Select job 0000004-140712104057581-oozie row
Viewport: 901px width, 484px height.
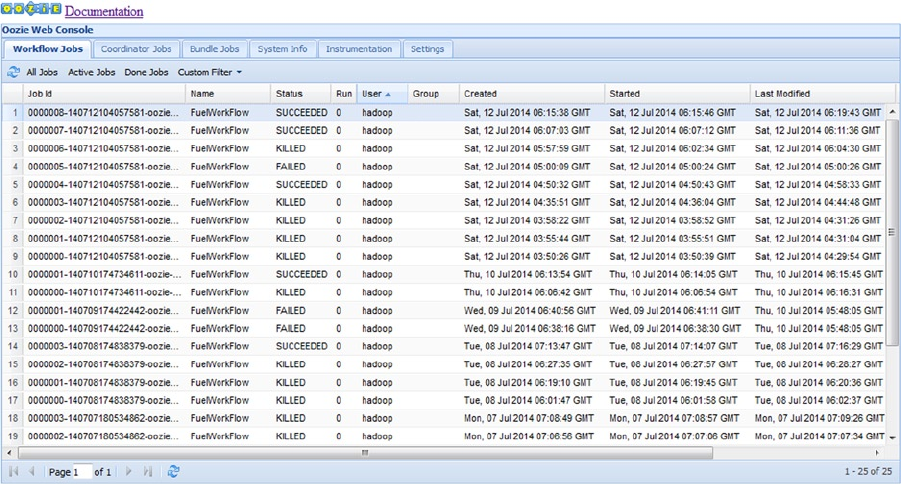point(444,185)
